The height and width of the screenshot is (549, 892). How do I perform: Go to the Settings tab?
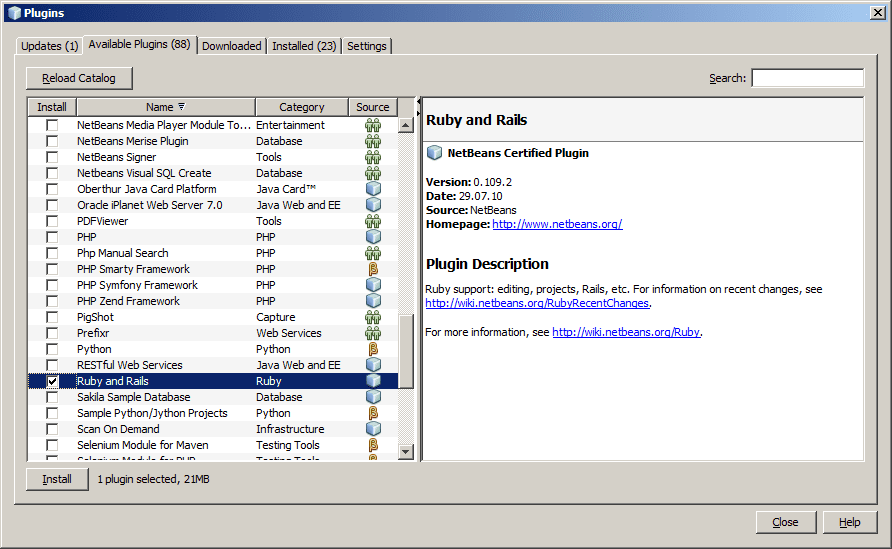point(366,46)
